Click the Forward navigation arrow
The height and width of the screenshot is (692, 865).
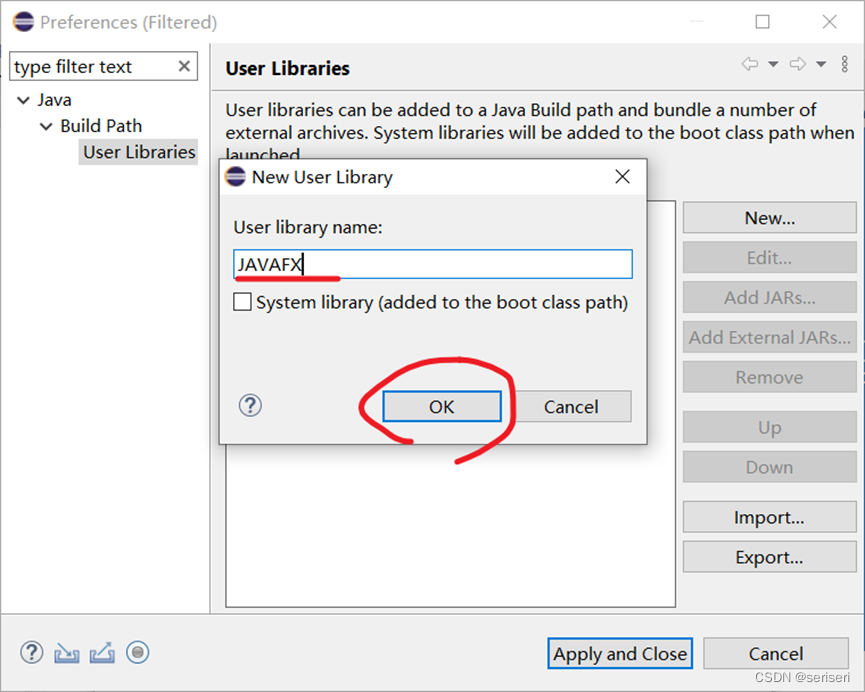coord(797,64)
